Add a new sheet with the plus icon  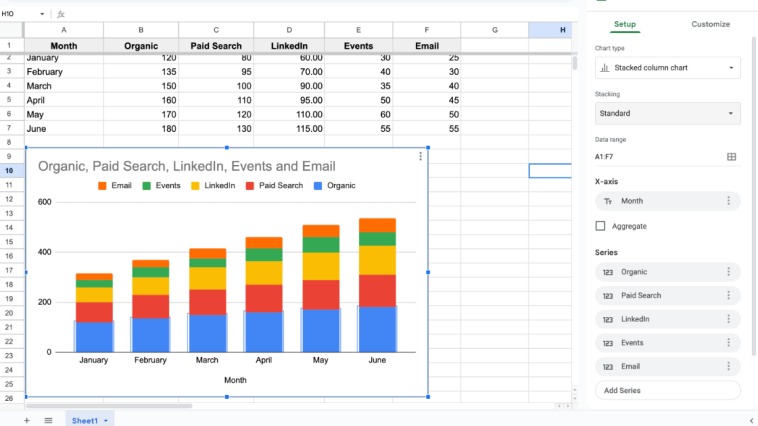pyautogui.click(x=27, y=420)
